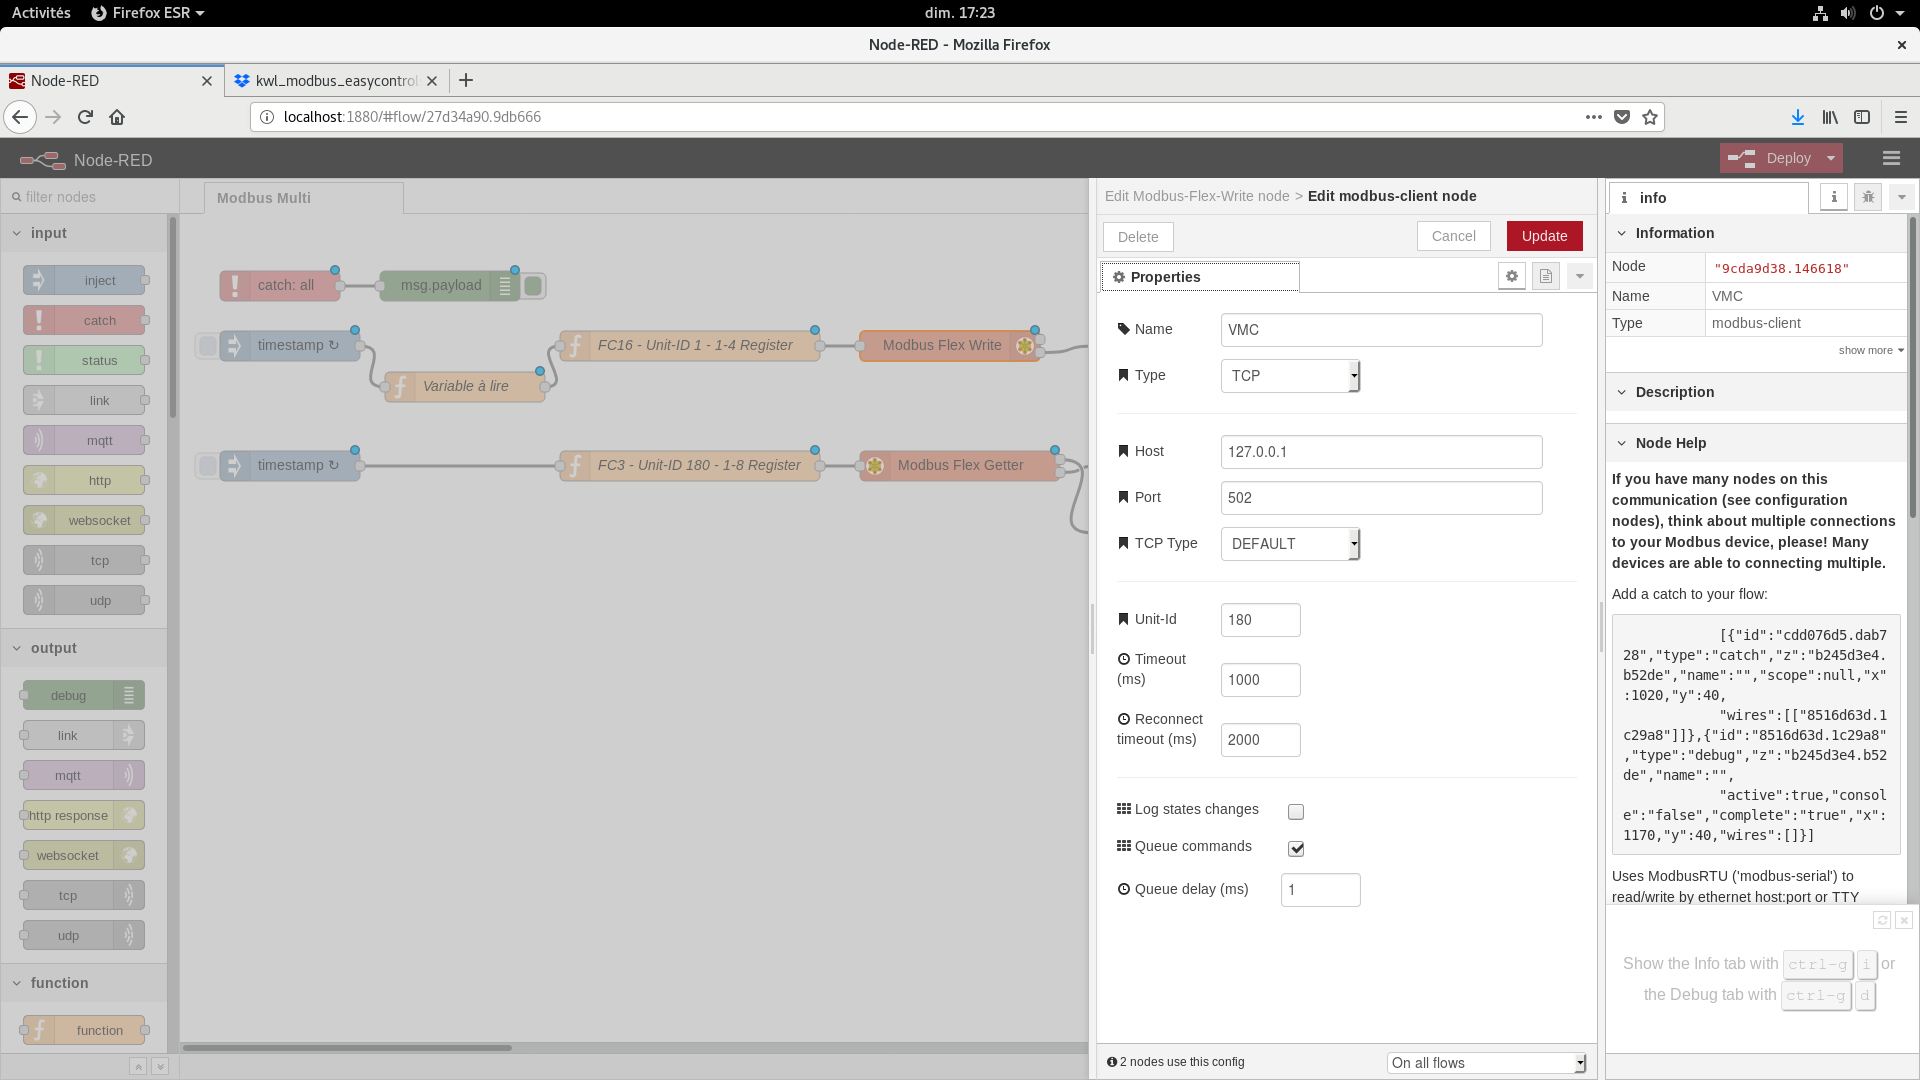Select the input tcp palette node
The height and width of the screenshot is (1080, 1920).
point(84,561)
